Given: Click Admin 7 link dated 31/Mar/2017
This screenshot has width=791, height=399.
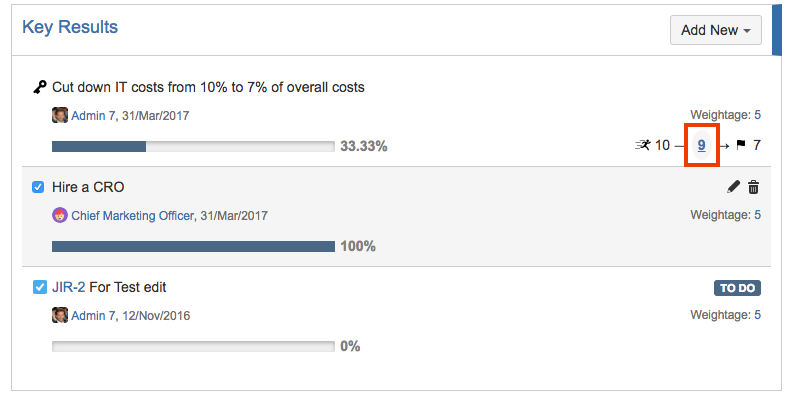Looking at the screenshot, I should point(93,116).
